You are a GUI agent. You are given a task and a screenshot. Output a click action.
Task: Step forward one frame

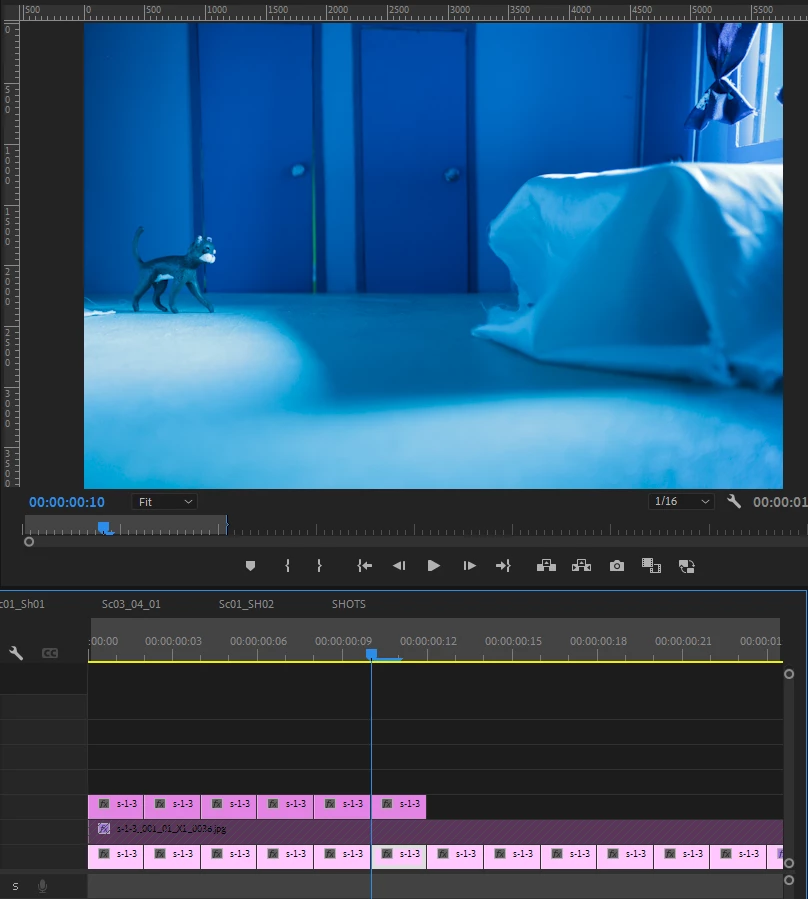469,566
